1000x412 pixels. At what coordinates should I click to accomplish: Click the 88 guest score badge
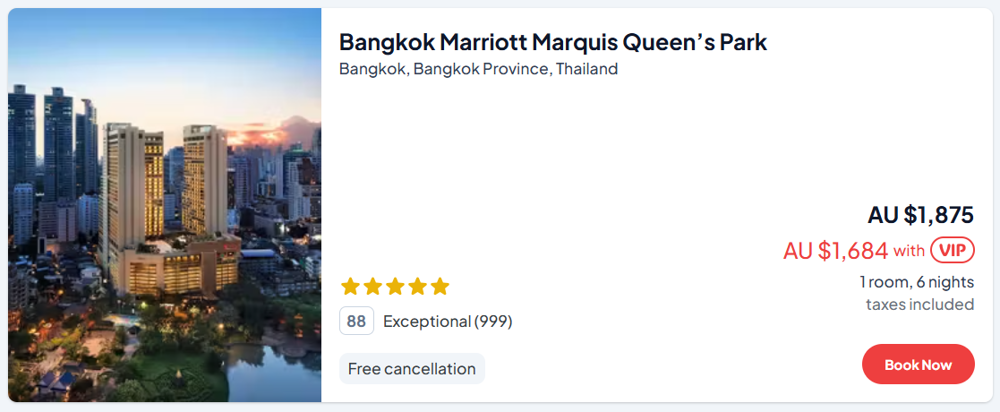(x=357, y=321)
